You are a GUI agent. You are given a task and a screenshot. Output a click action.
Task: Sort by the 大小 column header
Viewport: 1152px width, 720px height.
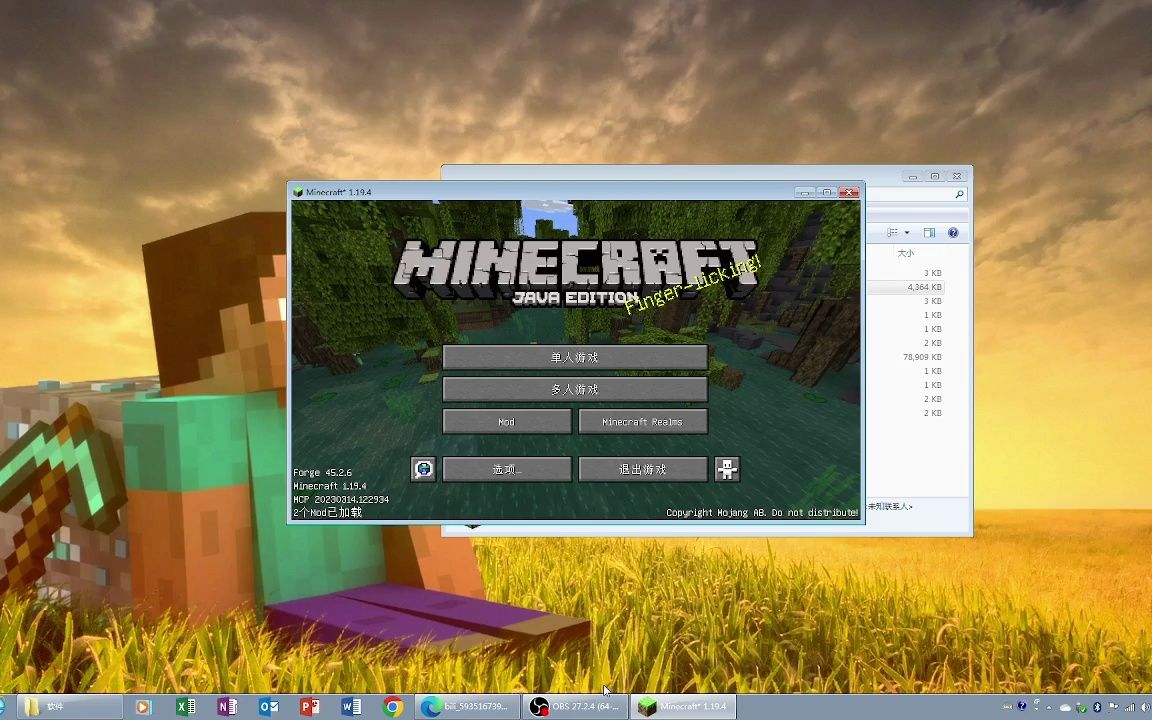tap(906, 253)
